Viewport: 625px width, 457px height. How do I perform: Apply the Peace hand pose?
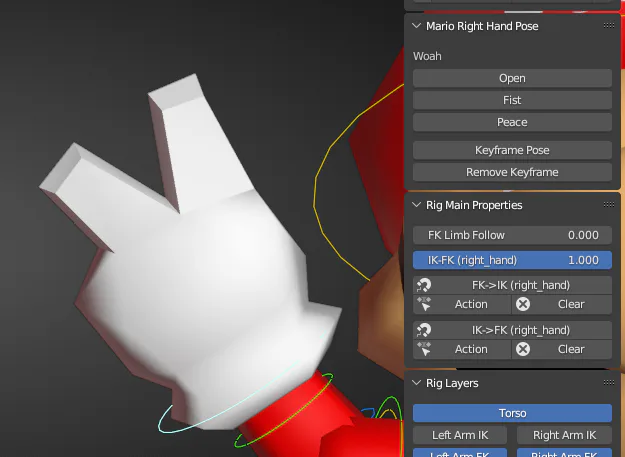pyautogui.click(x=512, y=122)
